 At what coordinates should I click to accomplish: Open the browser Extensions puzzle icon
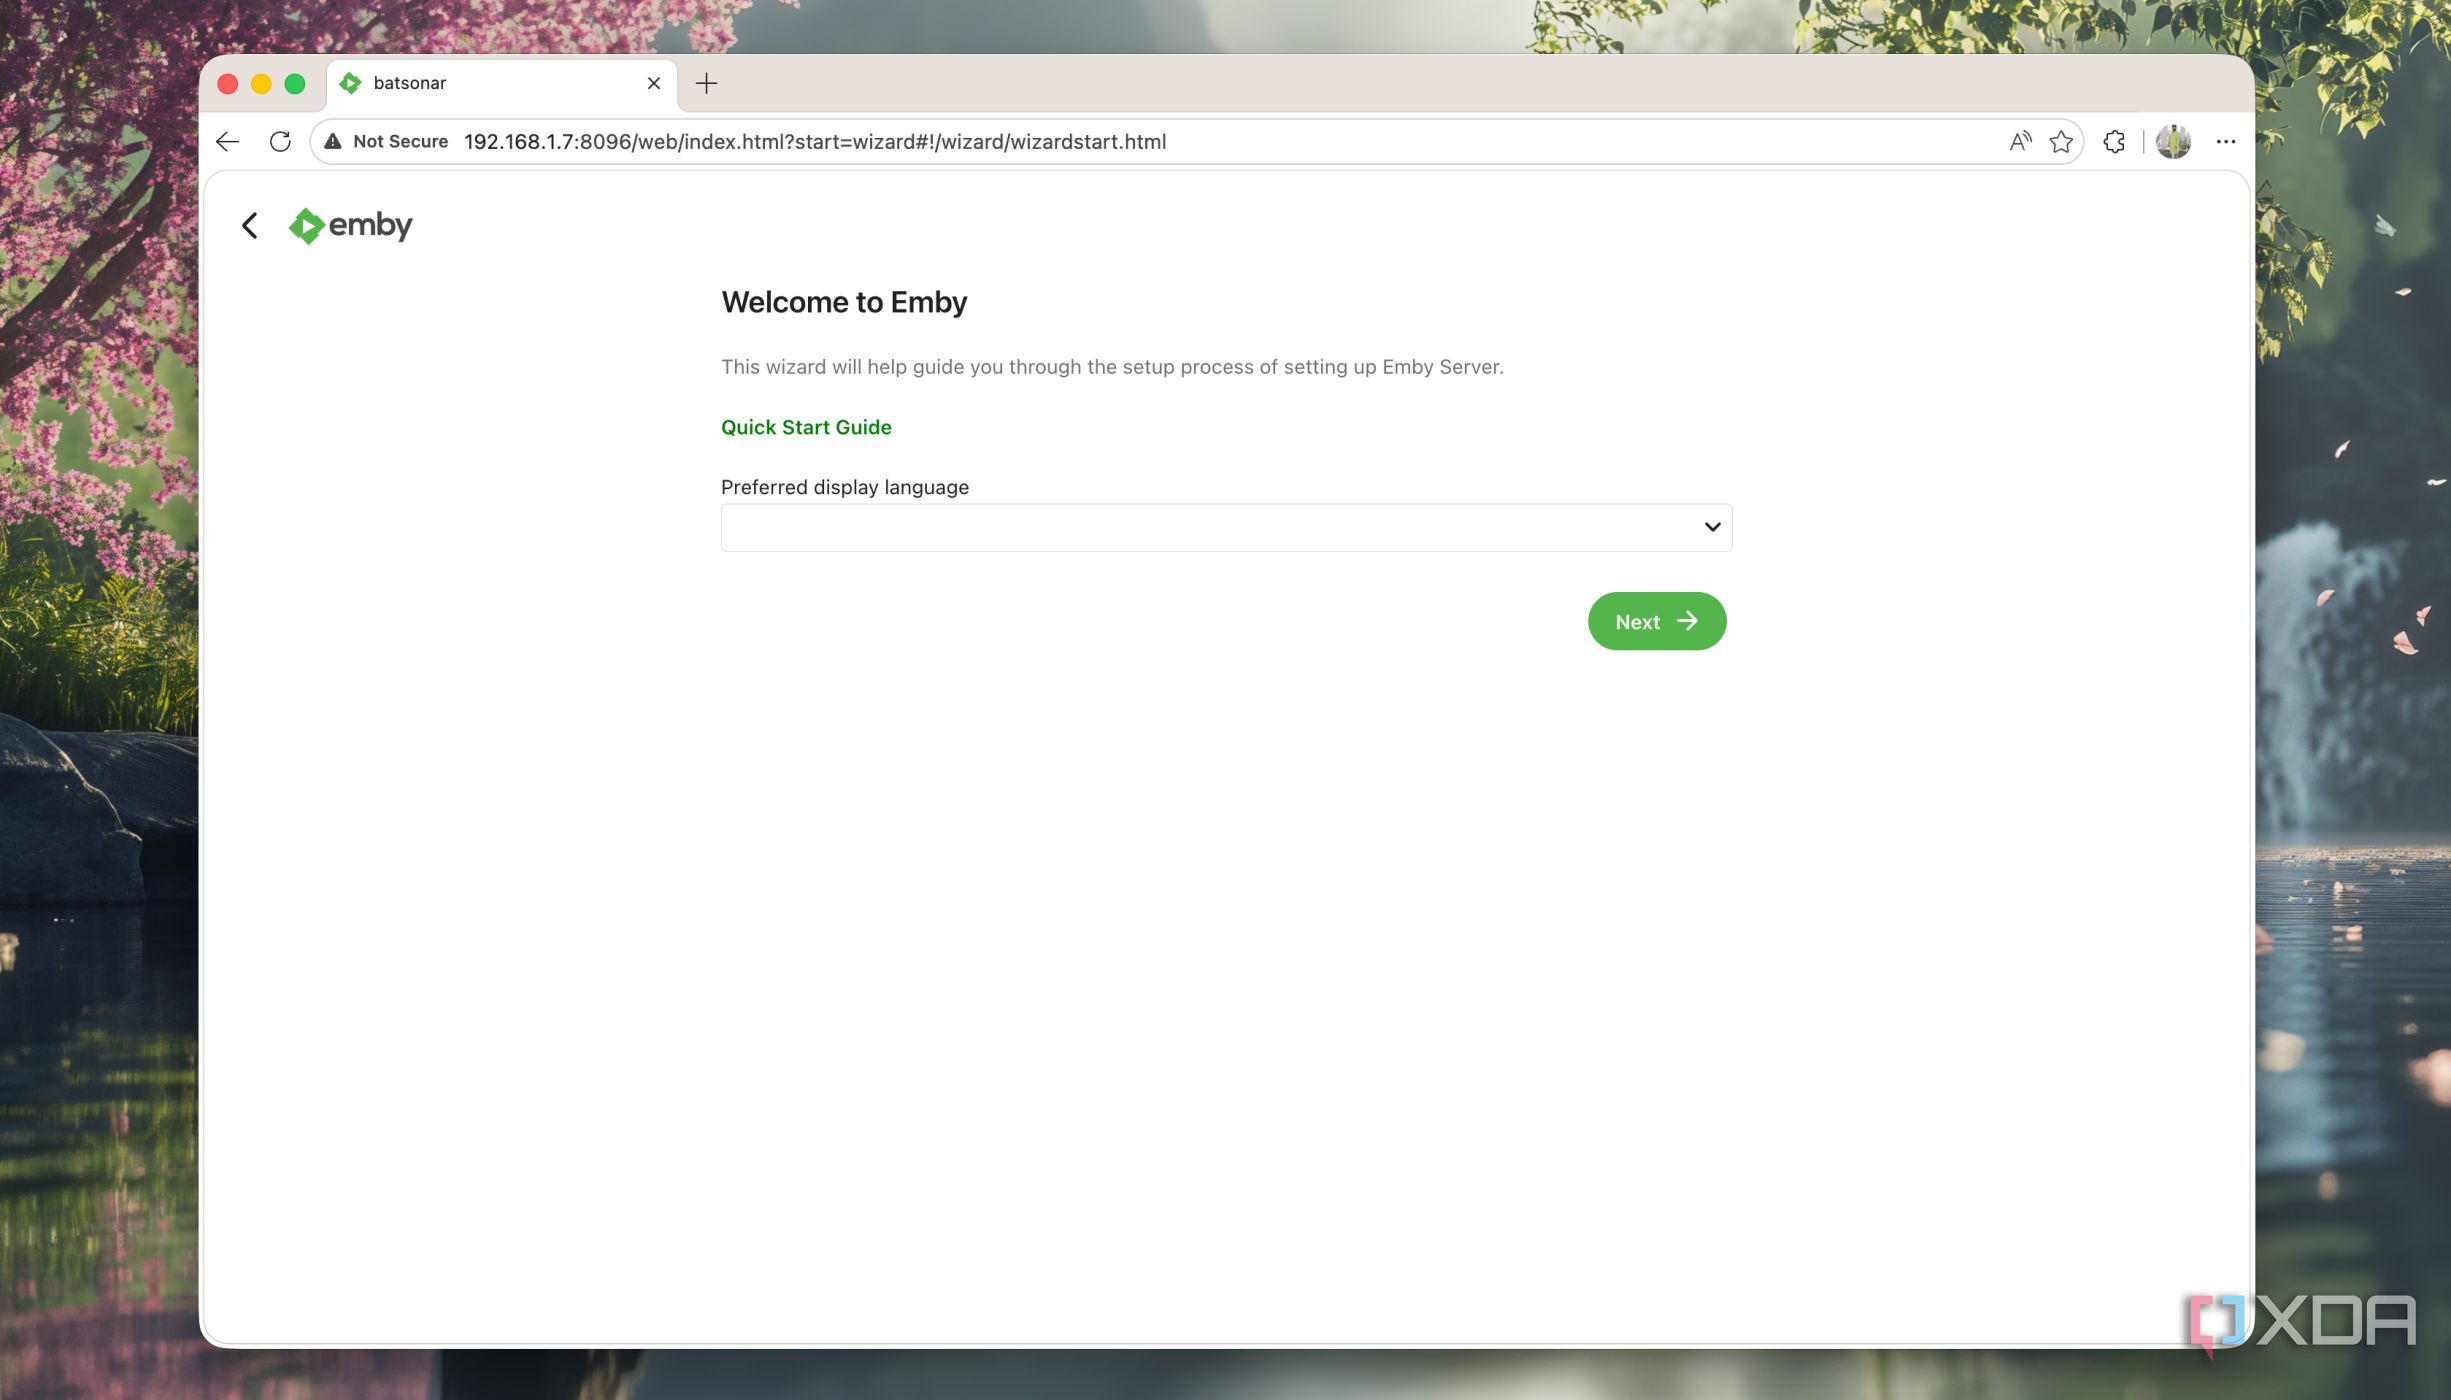click(2114, 142)
